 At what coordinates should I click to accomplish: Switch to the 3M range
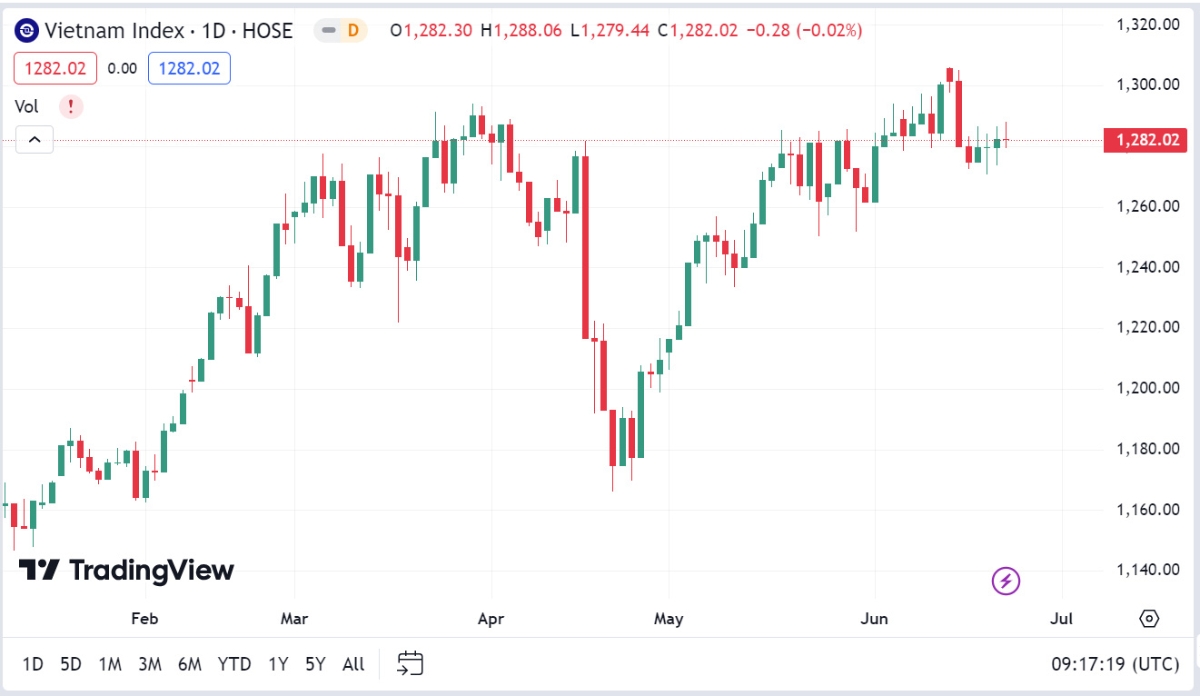[x=150, y=664]
